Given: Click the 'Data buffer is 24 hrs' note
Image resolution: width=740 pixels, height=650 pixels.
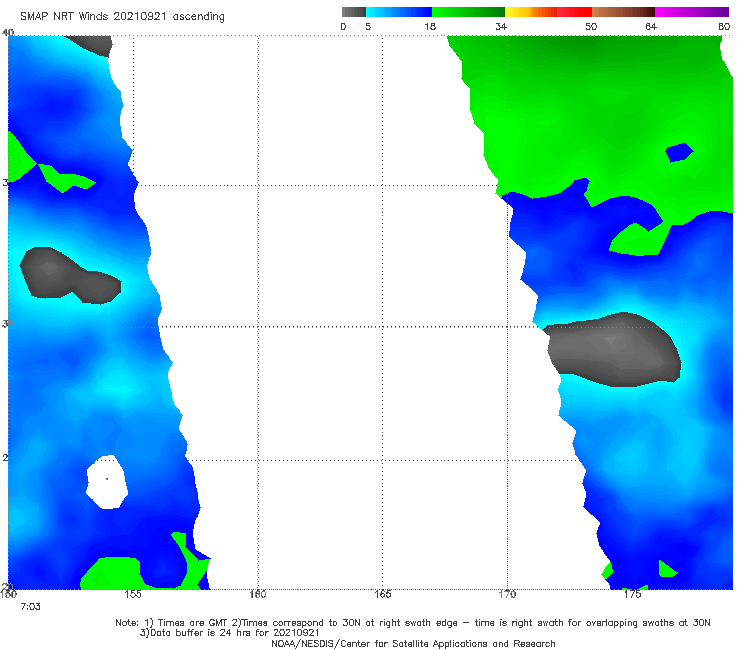Looking at the screenshot, I should 230,633.
